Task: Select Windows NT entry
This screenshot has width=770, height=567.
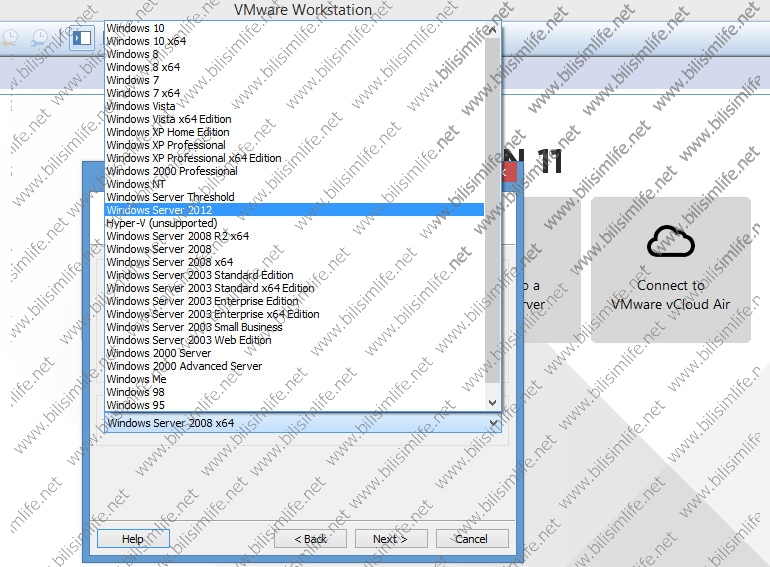Action: pos(294,184)
